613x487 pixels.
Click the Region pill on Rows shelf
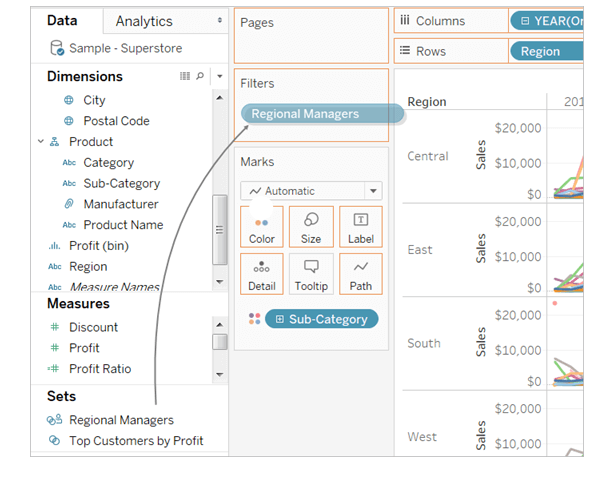541,51
